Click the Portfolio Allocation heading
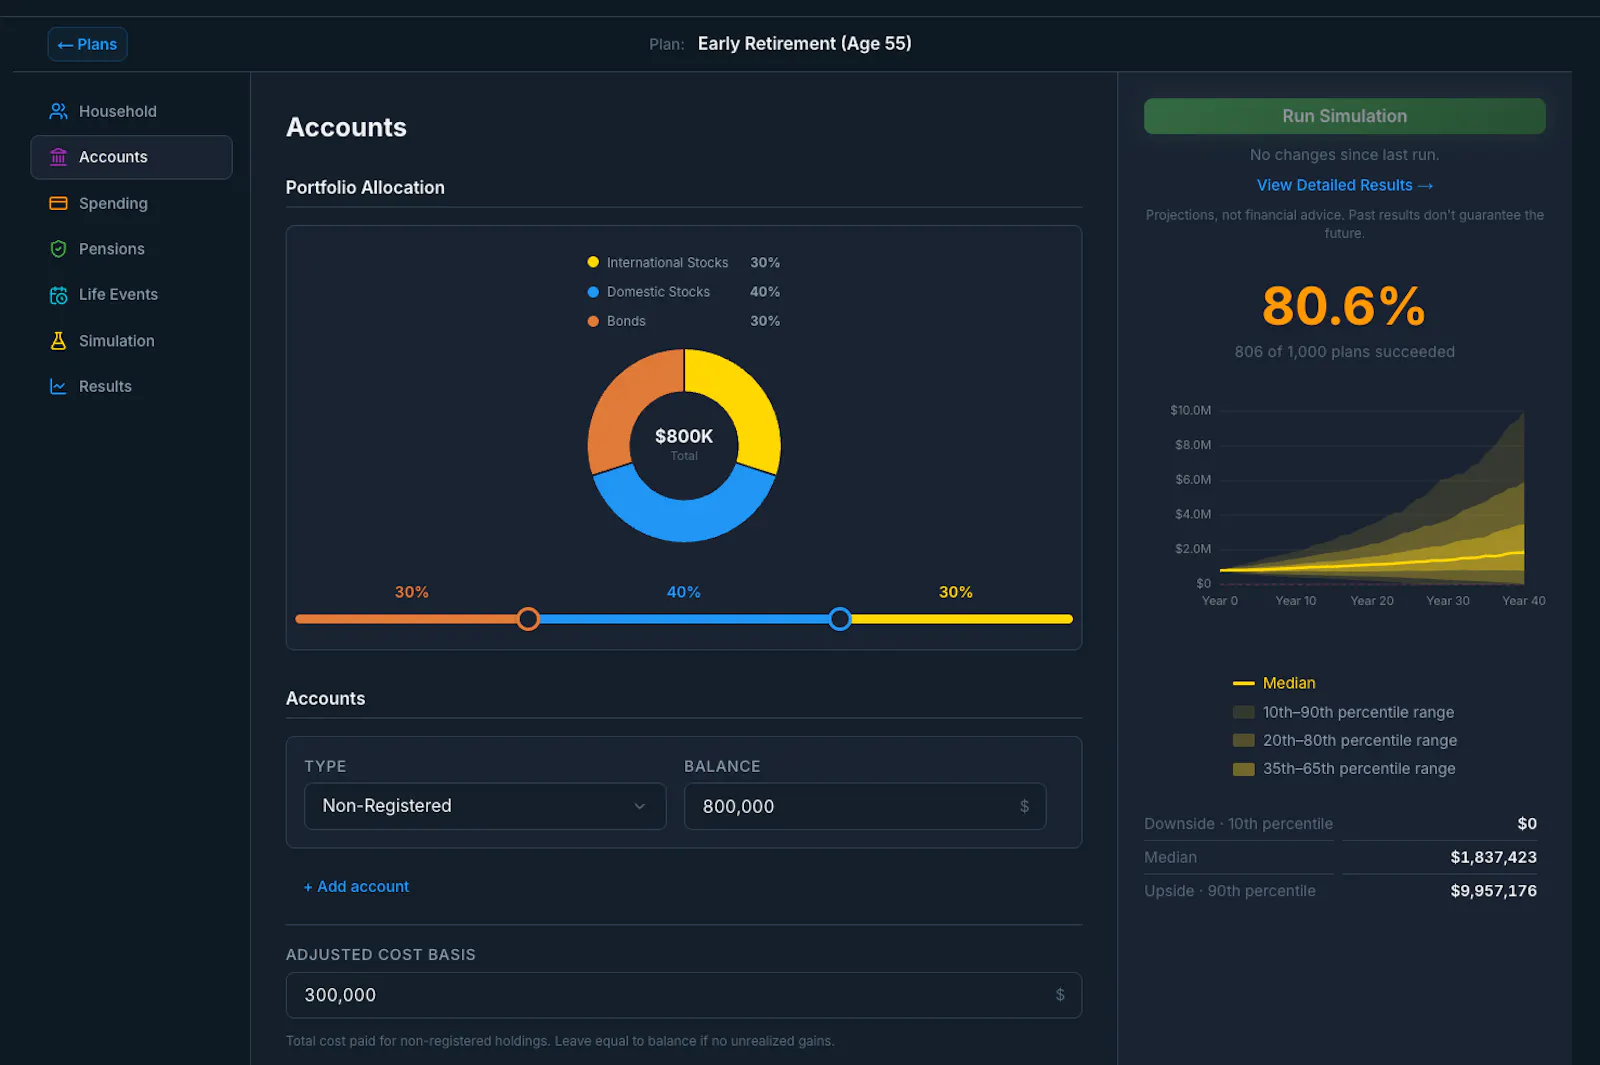Viewport: 1600px width, 1065px height. click(365, 188)
